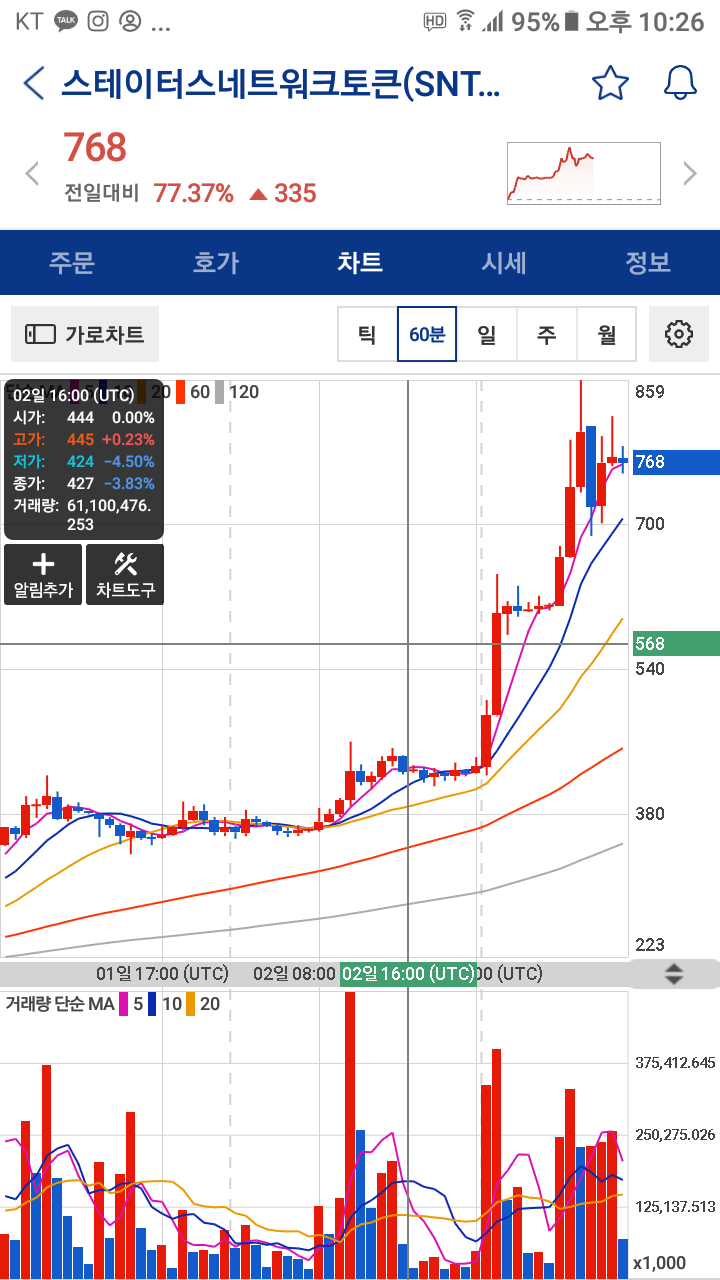Switch to next coin with right chevron

click(x=690, y=174)
